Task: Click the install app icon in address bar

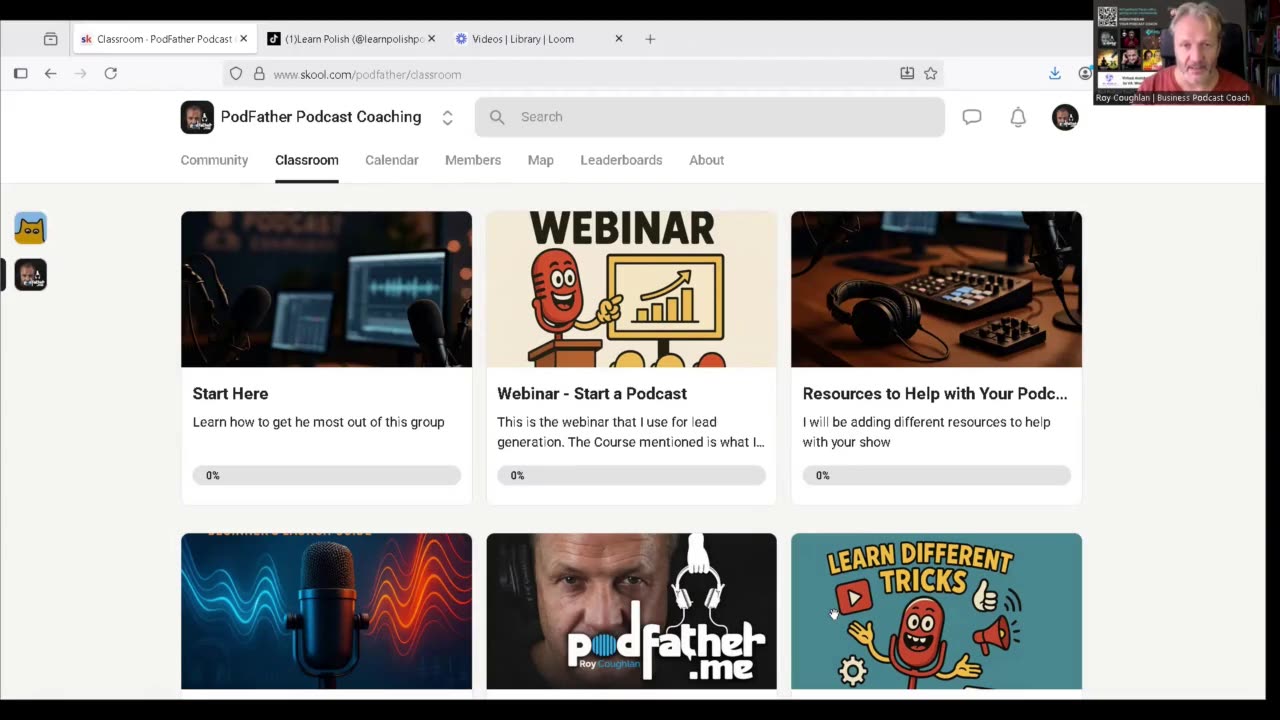Action: coord(907,74)
